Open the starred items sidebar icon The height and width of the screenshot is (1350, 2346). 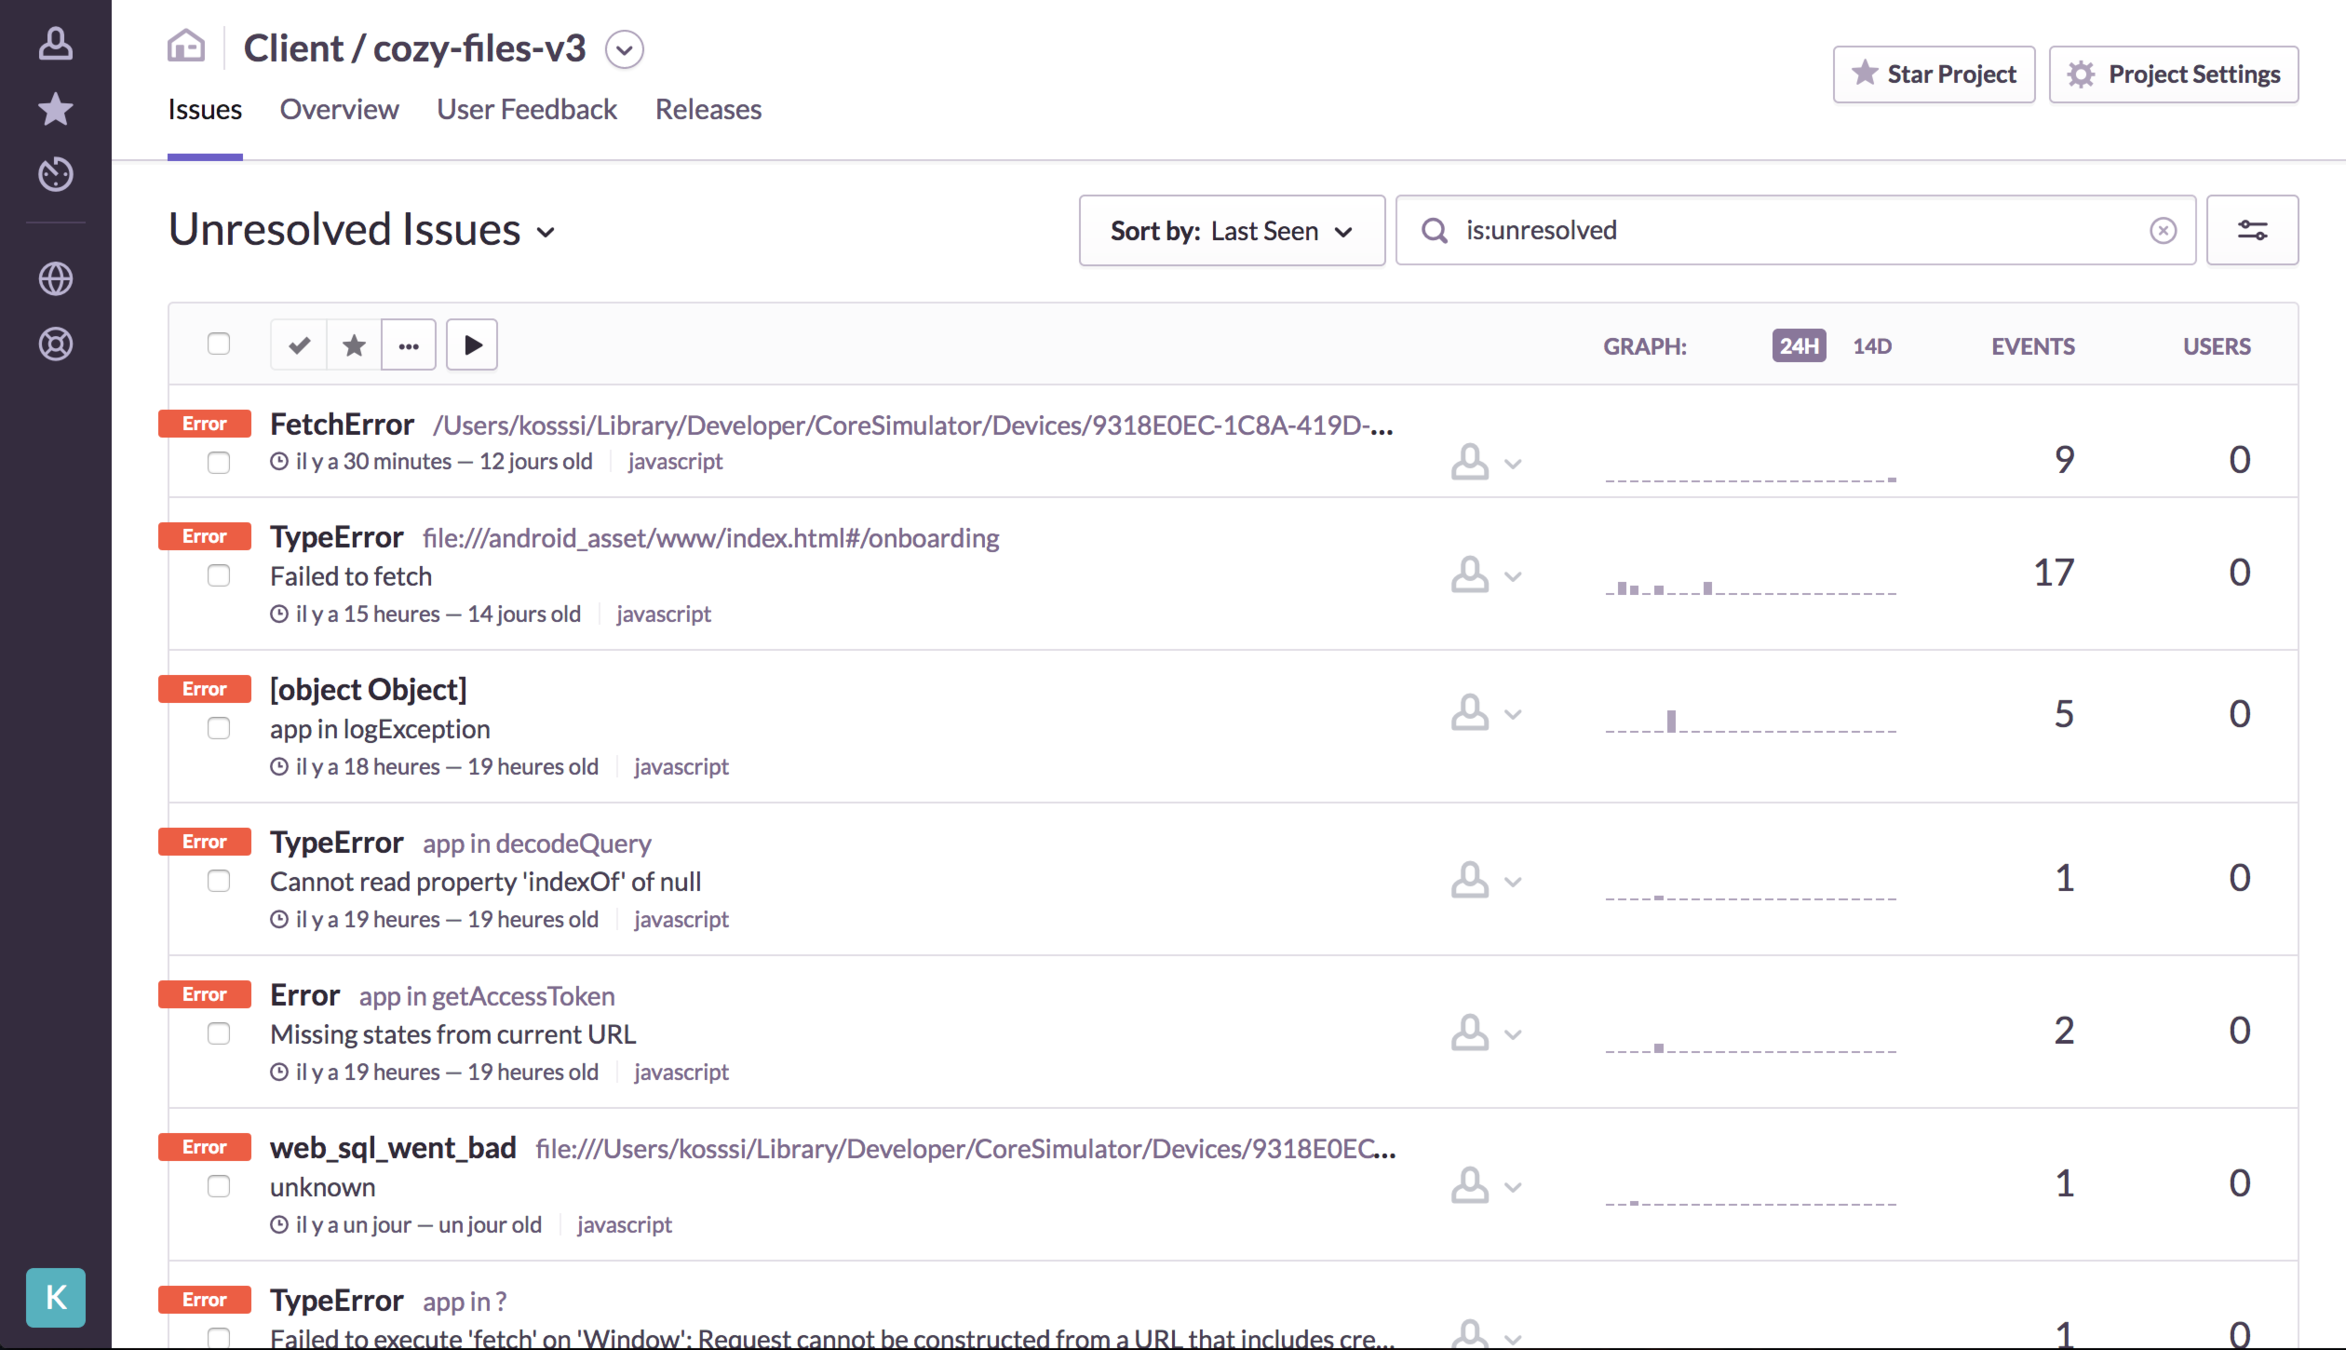55,109
